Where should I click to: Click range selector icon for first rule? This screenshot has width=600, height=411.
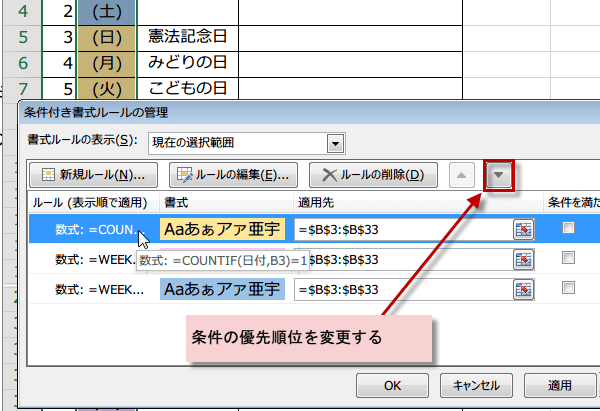pos(523,230)
